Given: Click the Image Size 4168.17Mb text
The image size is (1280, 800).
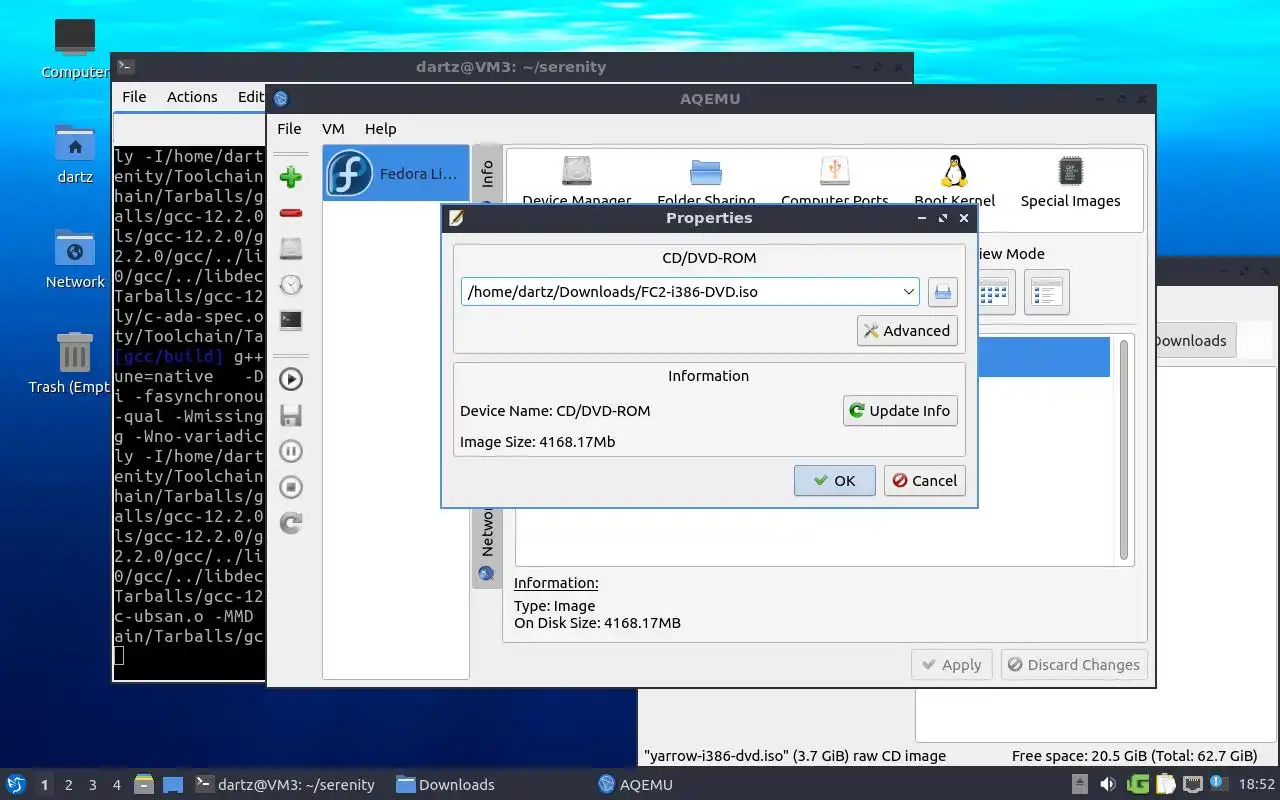Looking at the screenshot, I should tap(538, 442).
